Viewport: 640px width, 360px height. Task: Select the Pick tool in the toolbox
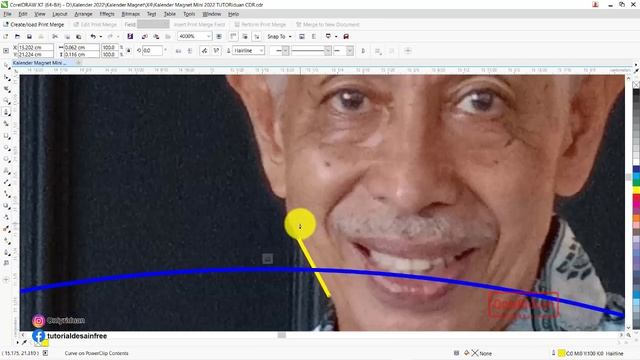[x=7, y=65]
